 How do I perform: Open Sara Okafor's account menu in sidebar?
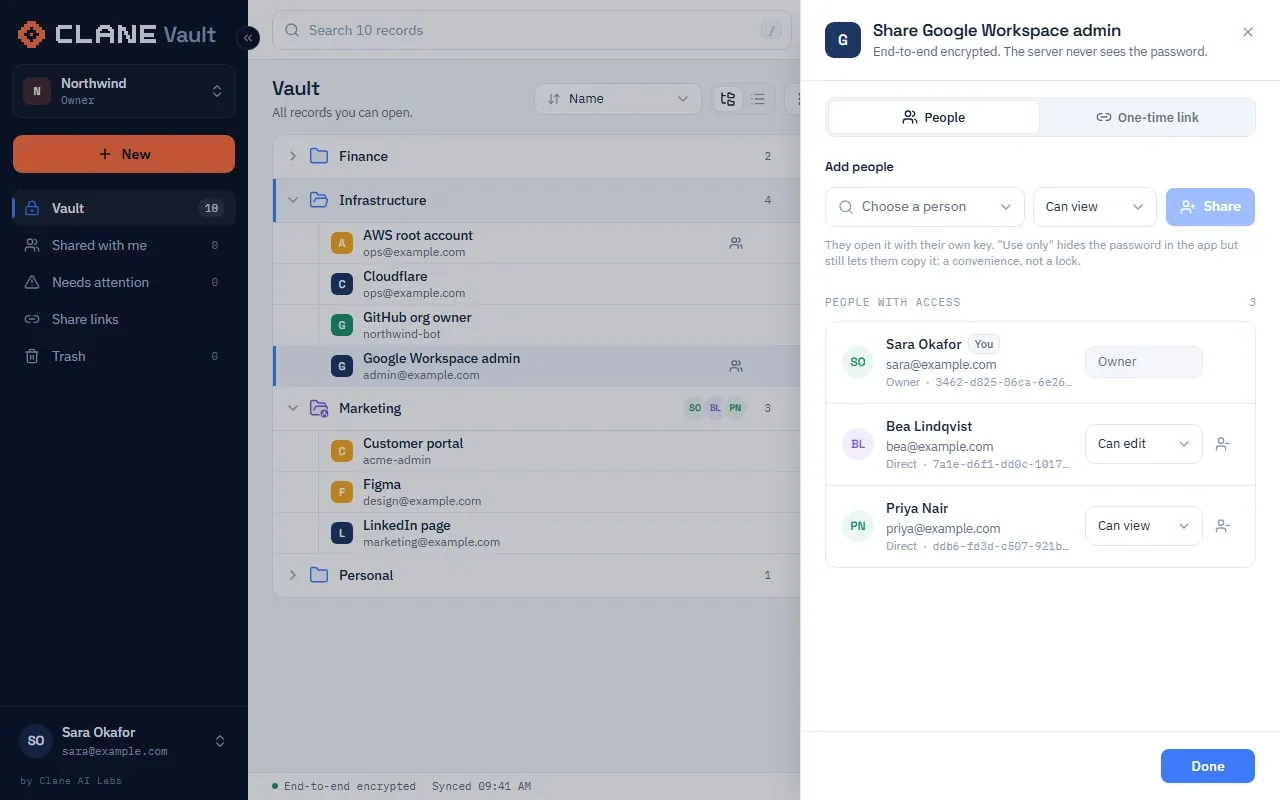tap(124, 741)
